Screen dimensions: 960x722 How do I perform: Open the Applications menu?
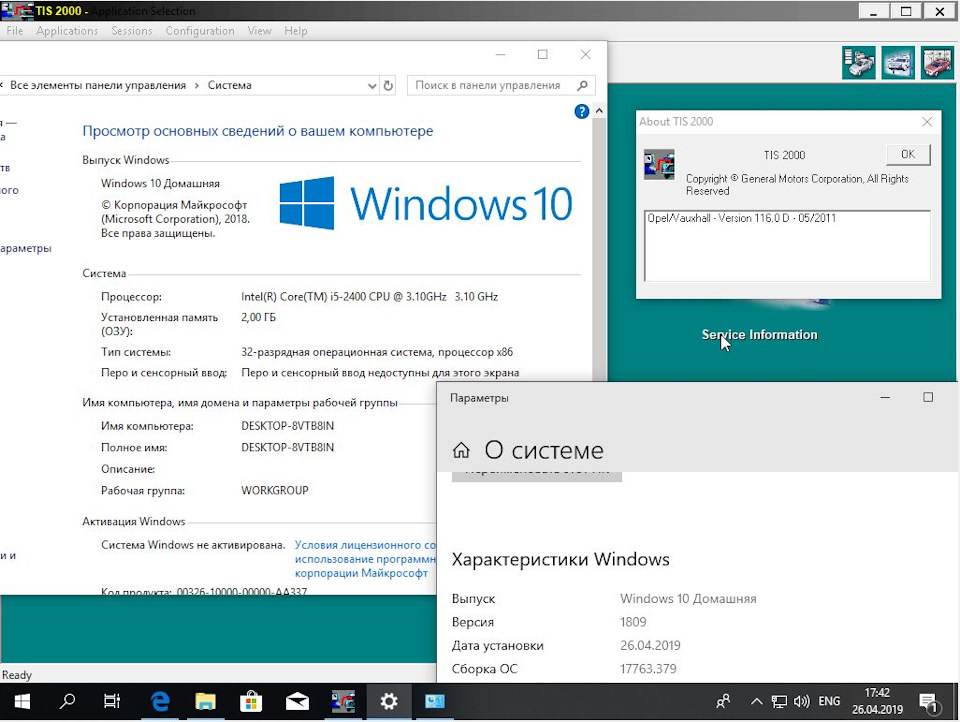(67, 31)
